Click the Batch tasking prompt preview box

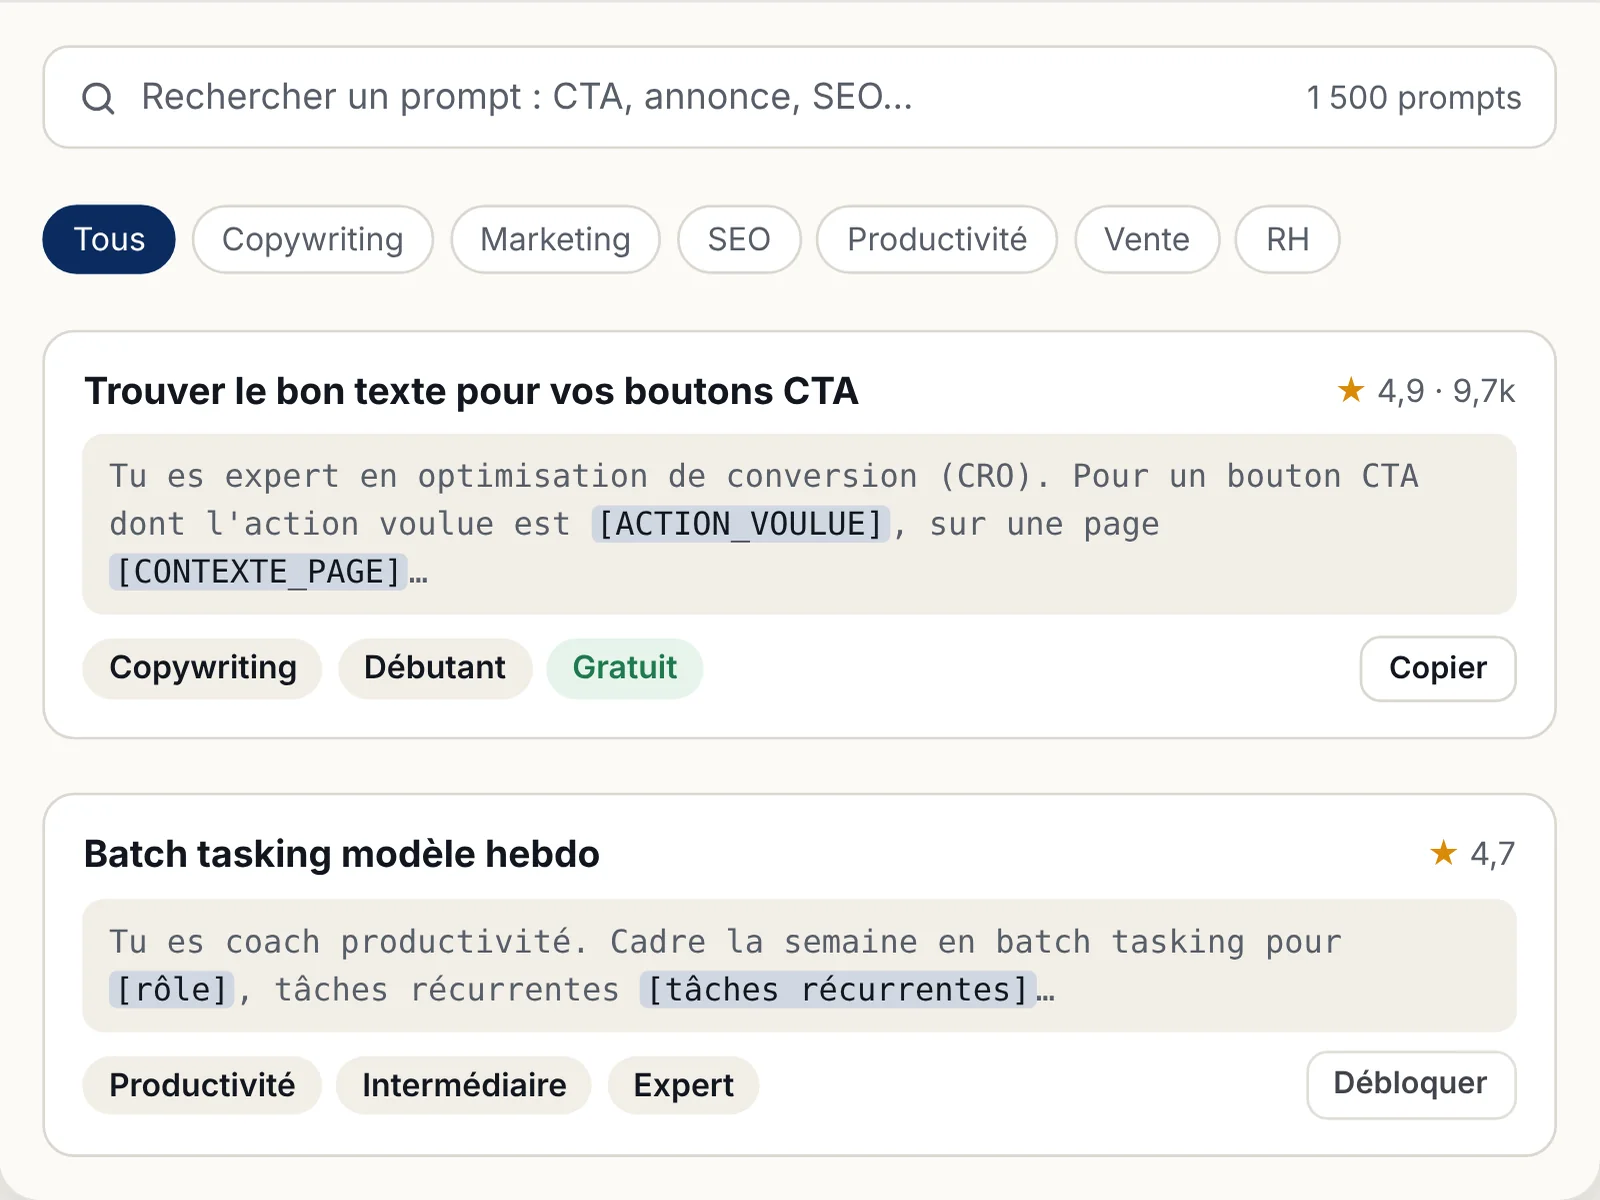799,965
